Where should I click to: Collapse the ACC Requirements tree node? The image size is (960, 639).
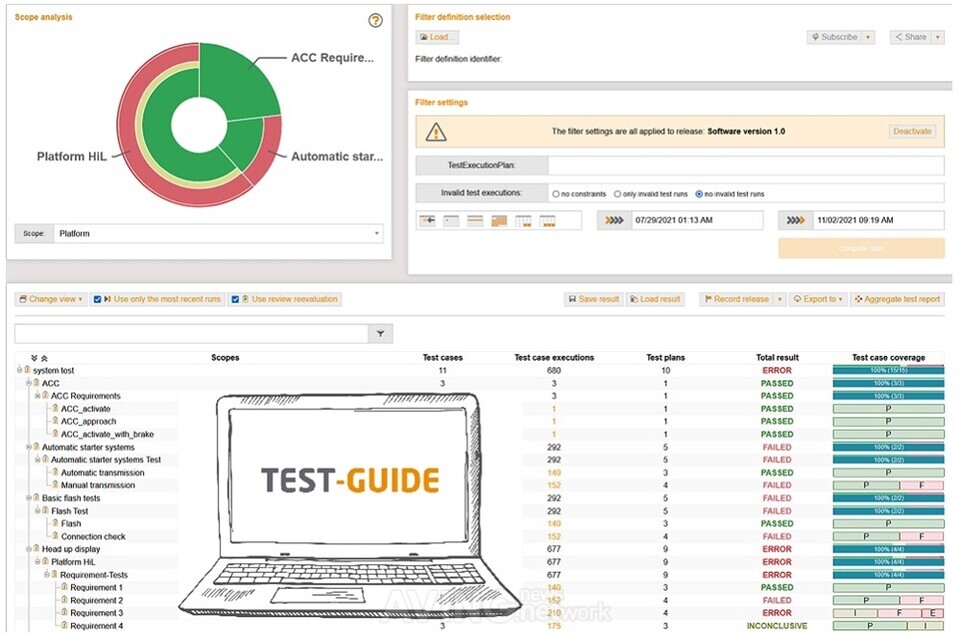point(37,396)
